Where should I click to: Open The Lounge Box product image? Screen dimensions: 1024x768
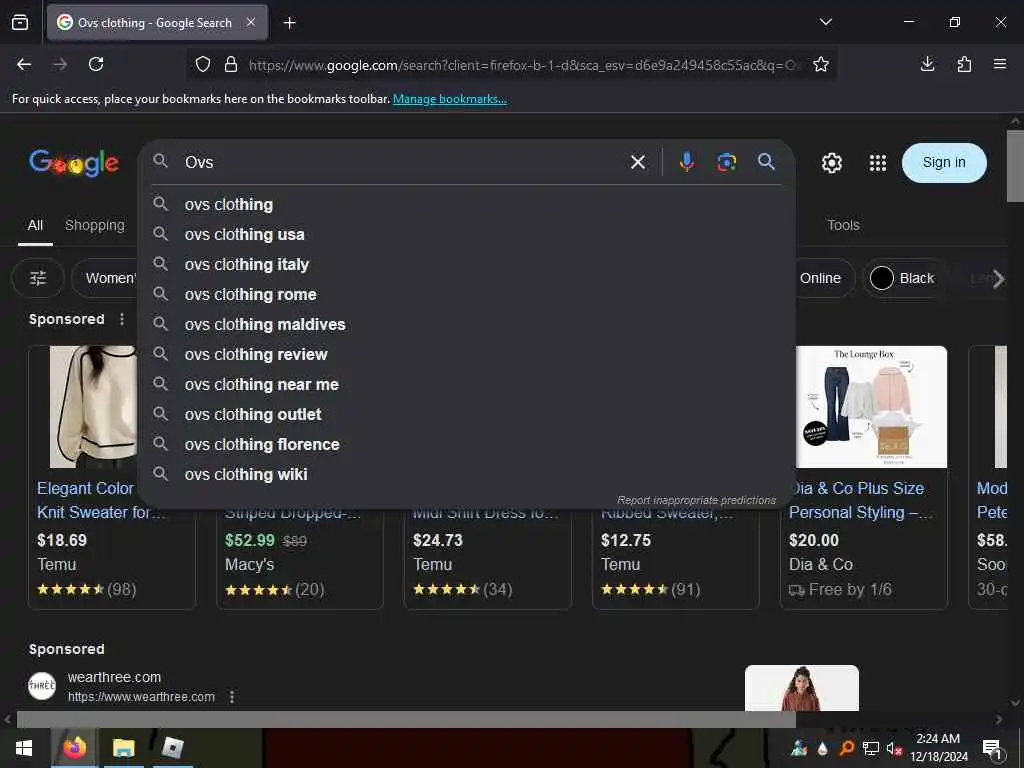tap(871, 407)
